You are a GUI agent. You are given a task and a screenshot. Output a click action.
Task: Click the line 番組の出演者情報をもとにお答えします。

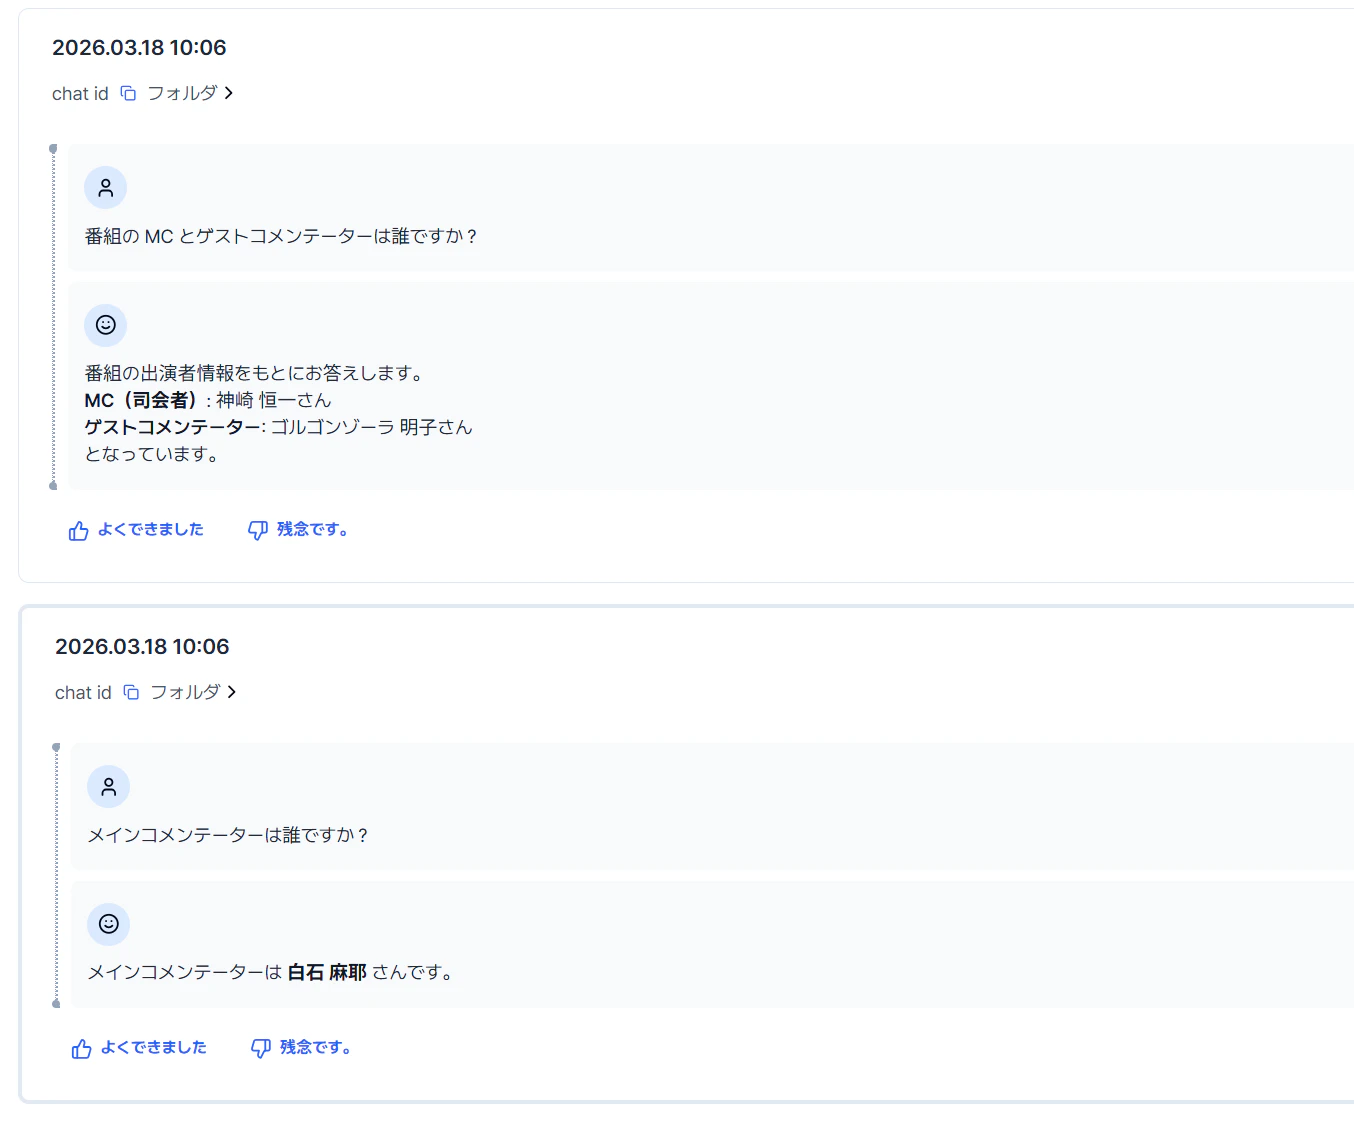click(256, 373)
